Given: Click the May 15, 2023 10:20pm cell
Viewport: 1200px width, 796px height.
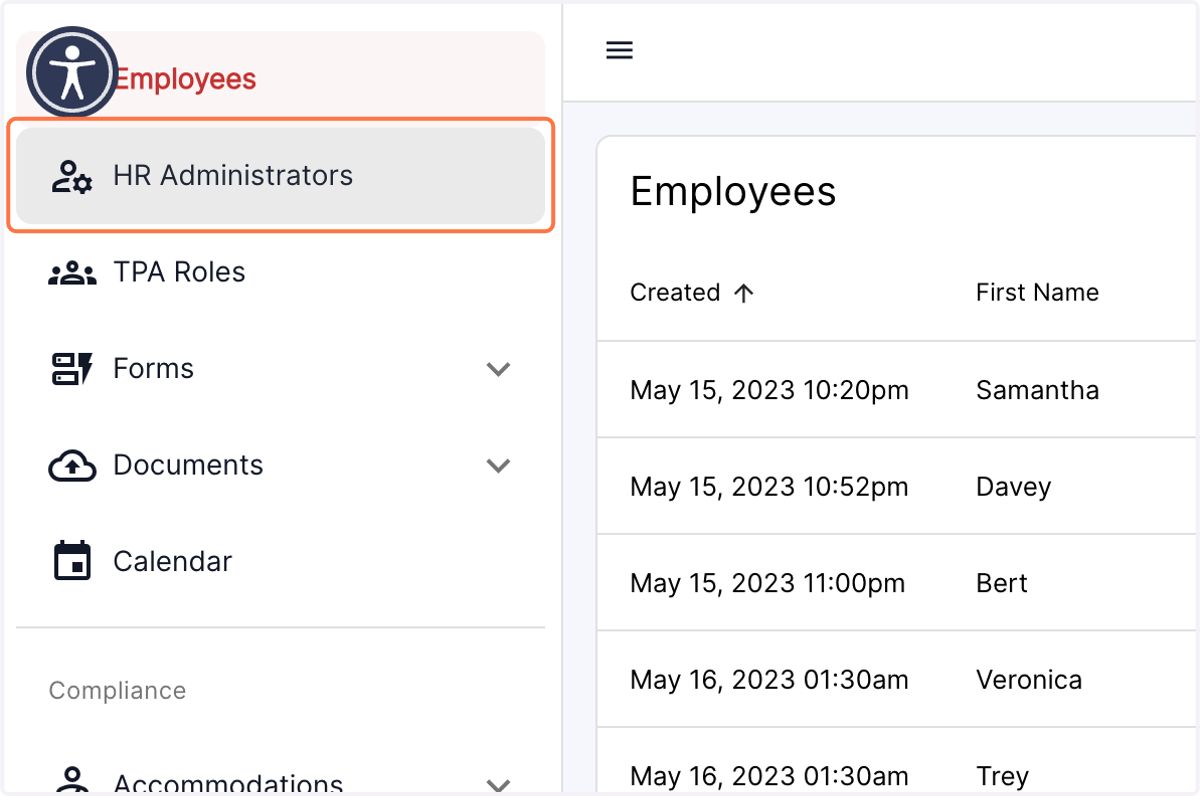Looking at the screenshot, I should pos(769,390).
